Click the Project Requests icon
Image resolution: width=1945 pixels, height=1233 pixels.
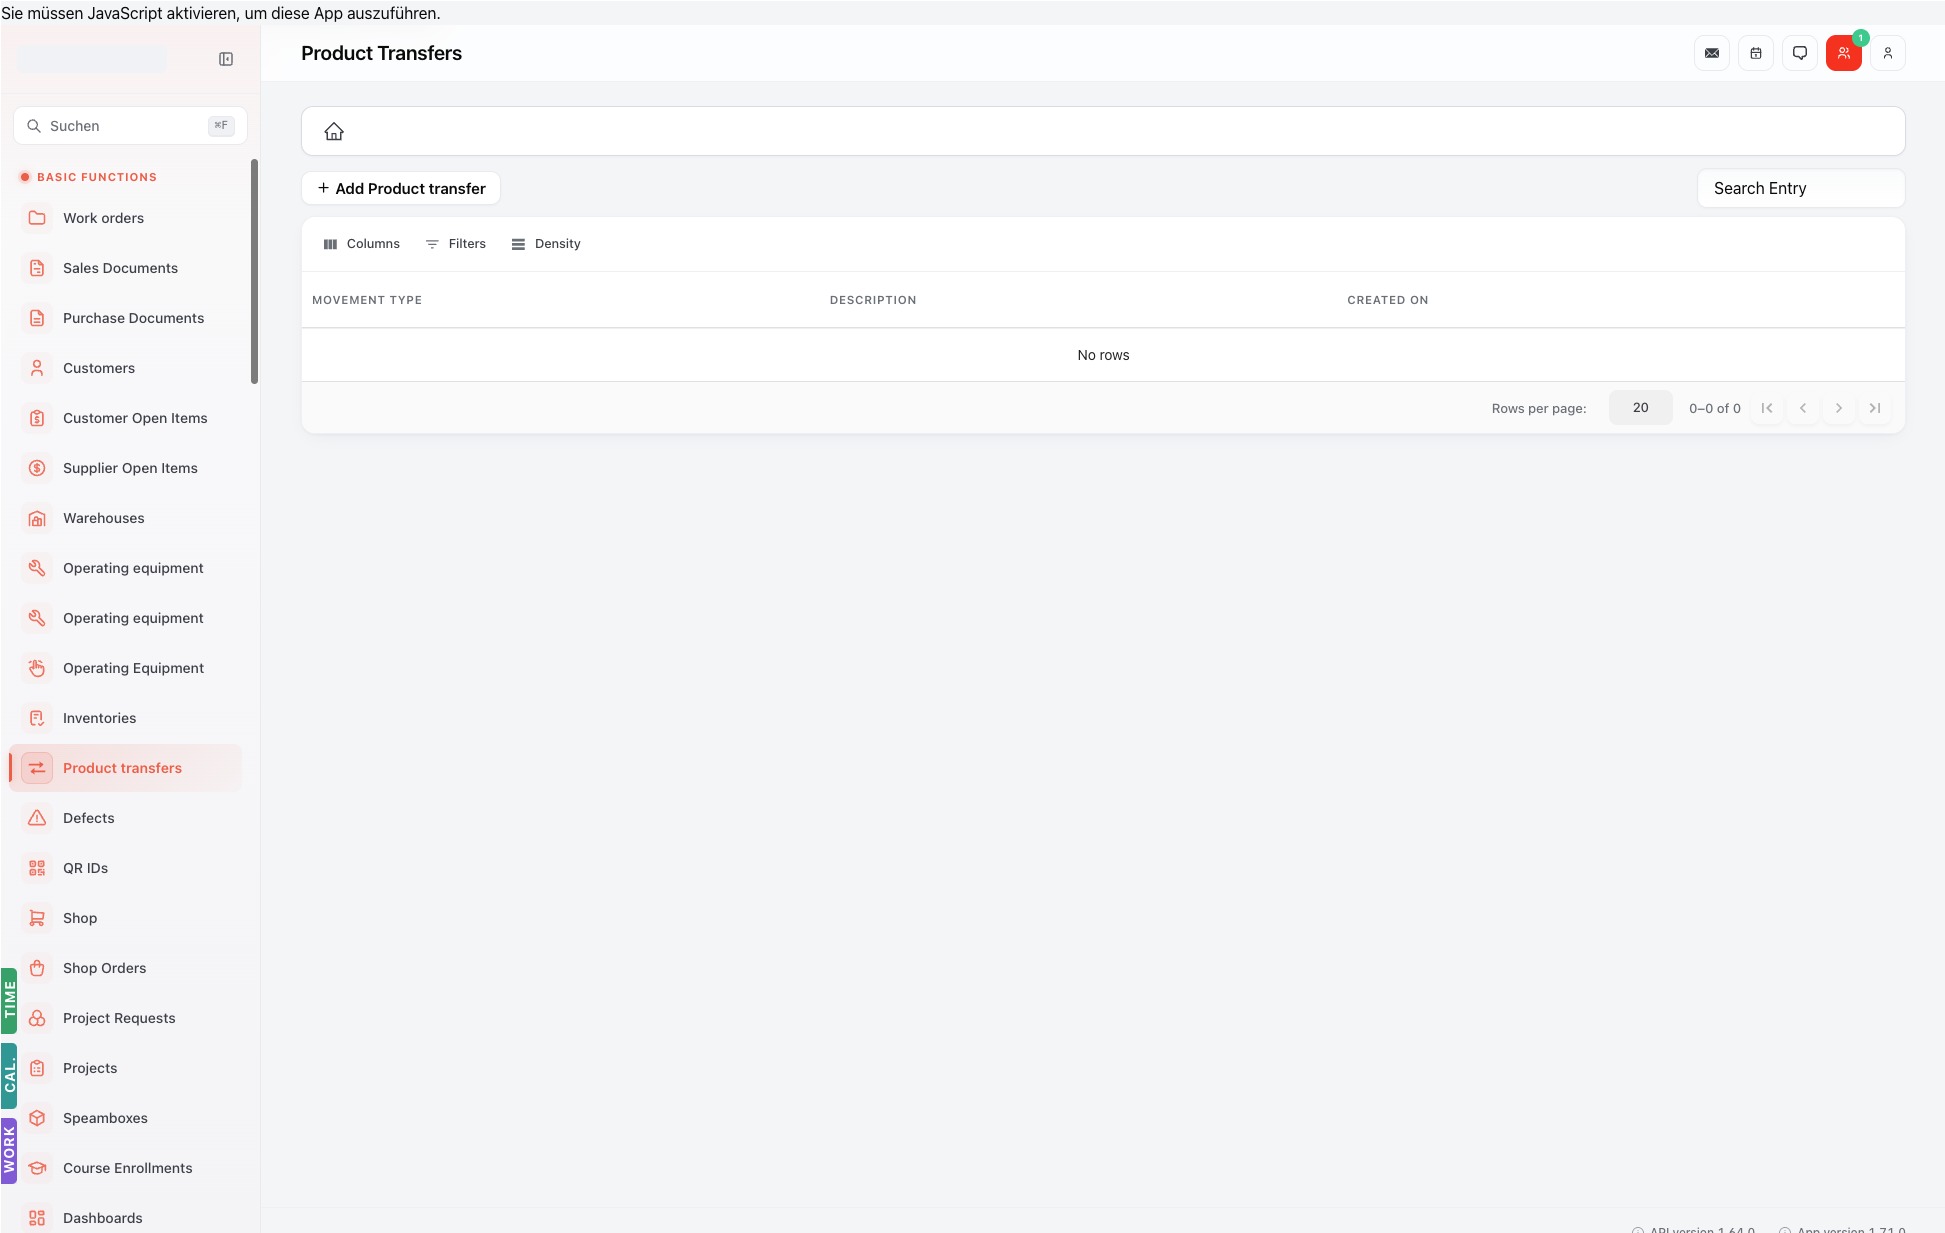pyautogui.click(x=37, y=1018)
